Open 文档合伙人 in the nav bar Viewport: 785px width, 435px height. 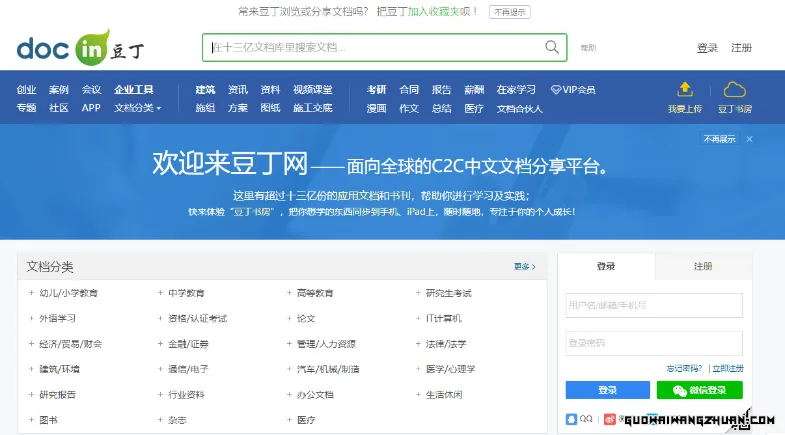tap(520, 109)
